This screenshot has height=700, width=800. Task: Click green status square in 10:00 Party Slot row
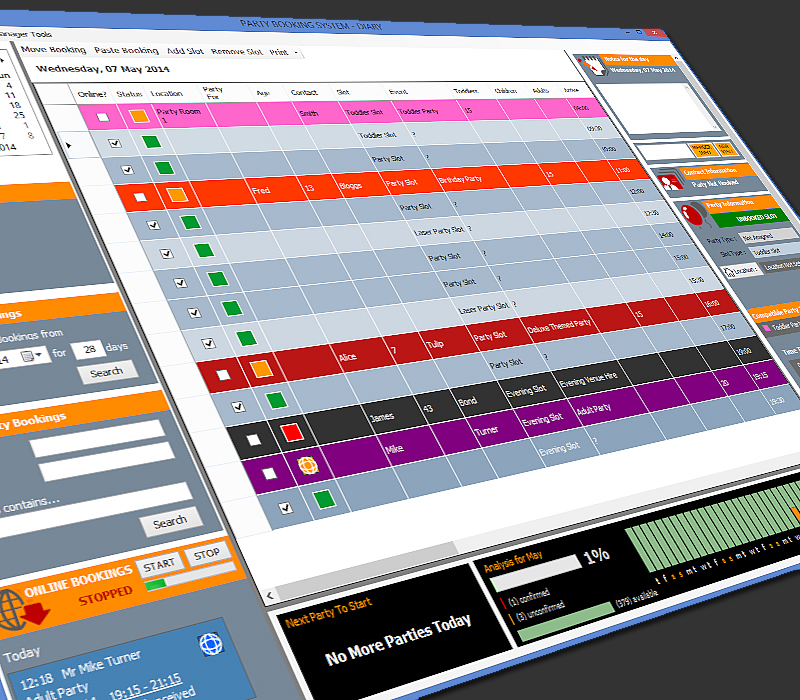point(164,167)
